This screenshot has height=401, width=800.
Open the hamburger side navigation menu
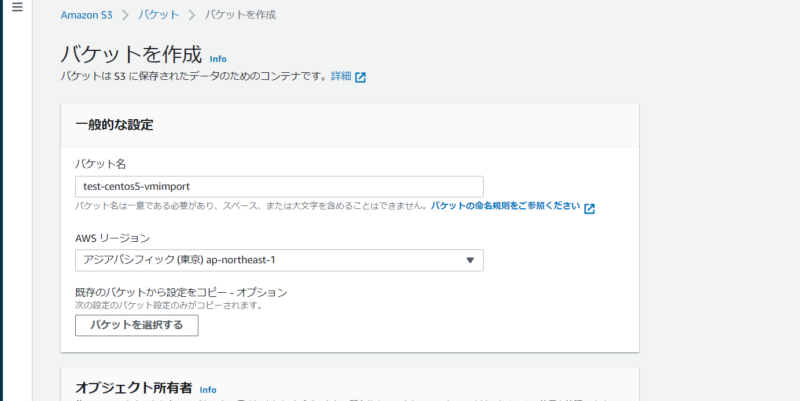tap(16, 8)
